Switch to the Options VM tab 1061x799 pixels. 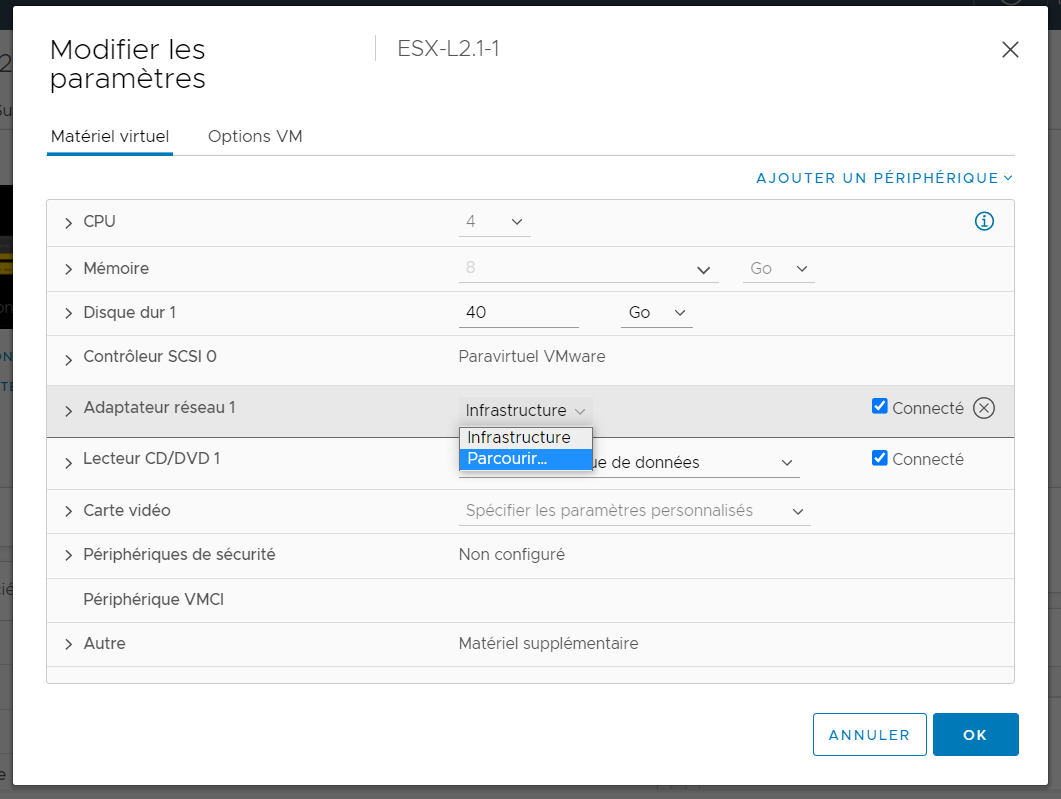[x=254, y=137]
